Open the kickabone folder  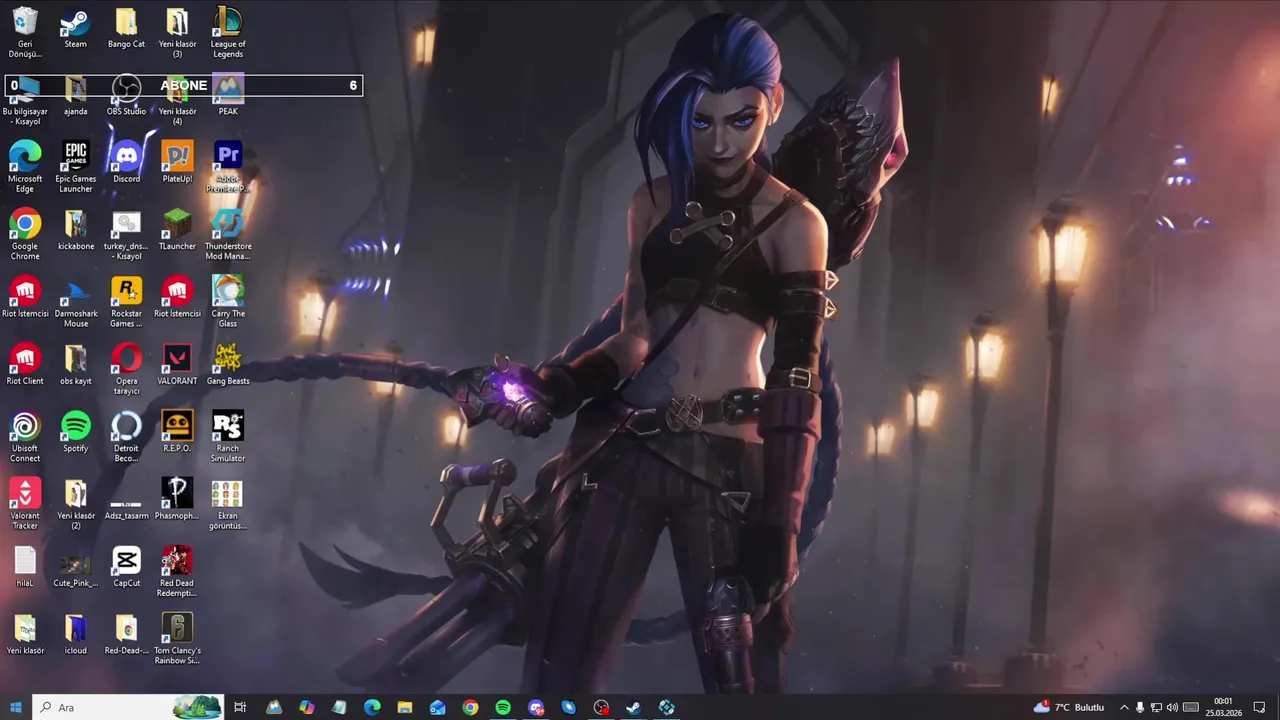coord(76,230)
